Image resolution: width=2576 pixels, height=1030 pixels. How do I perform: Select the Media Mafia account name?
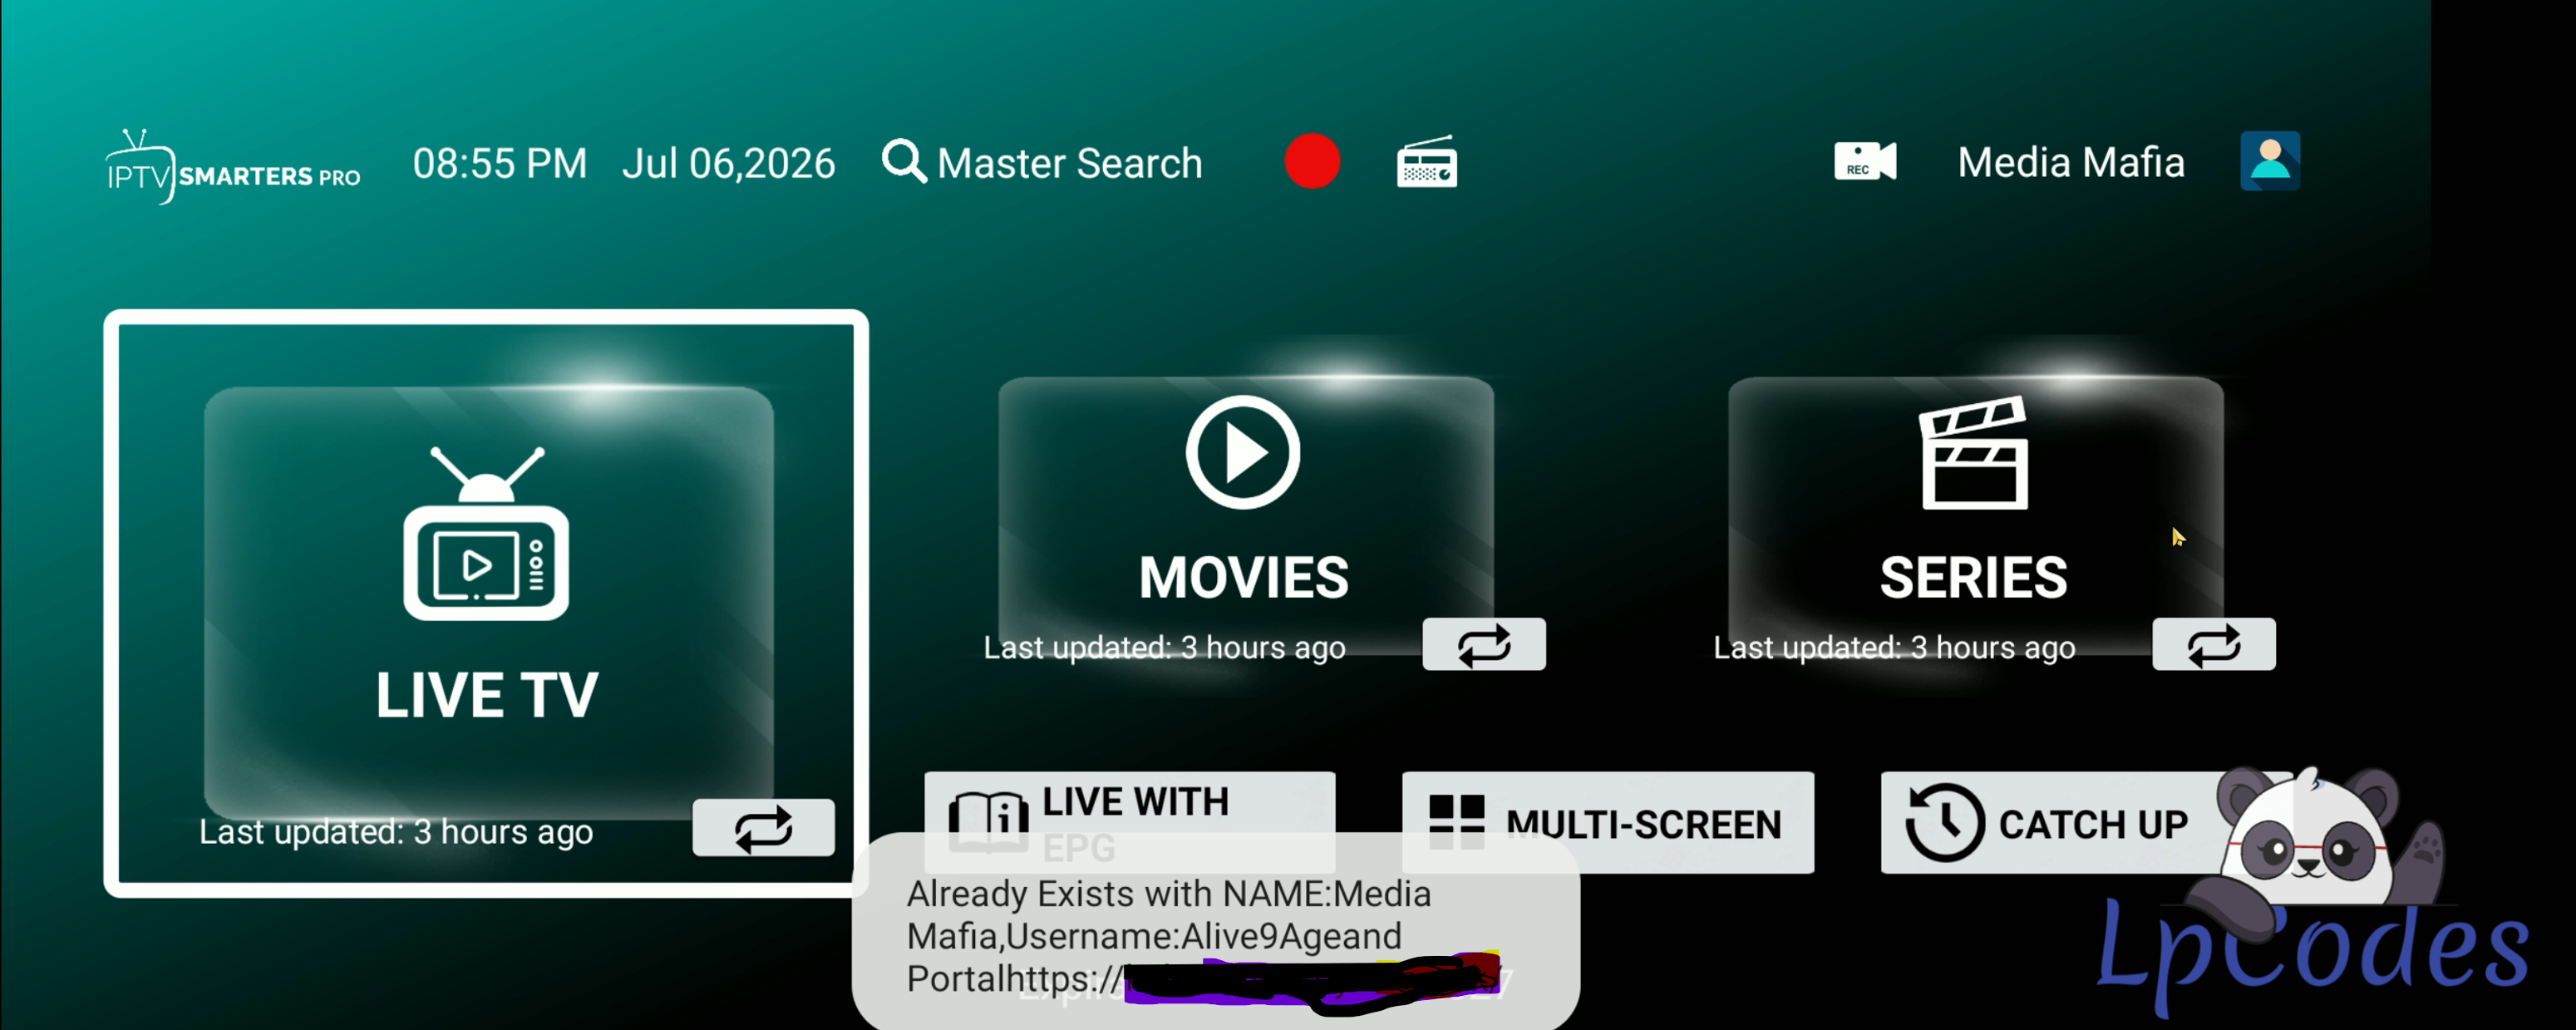coord(2071,162)
